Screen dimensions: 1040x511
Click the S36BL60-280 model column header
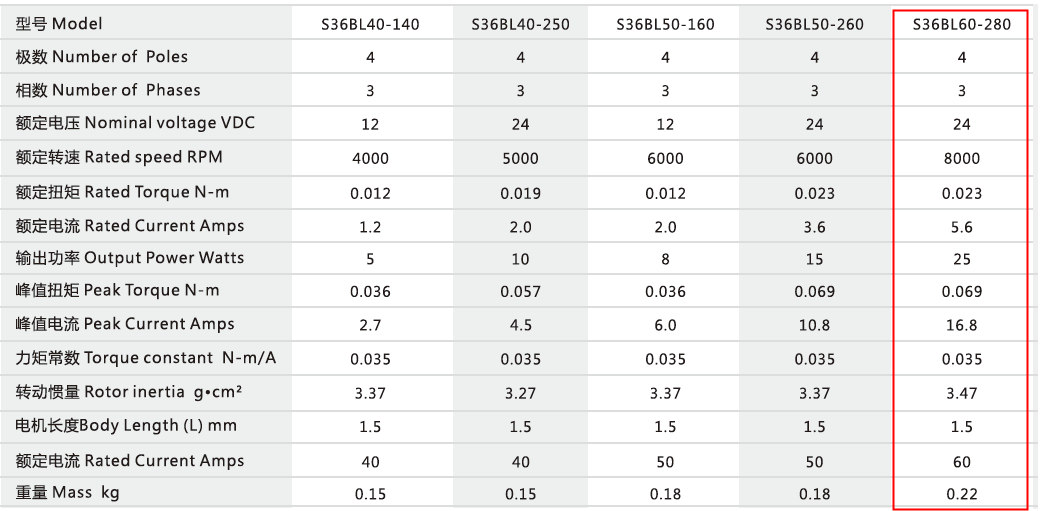[962, 25]
